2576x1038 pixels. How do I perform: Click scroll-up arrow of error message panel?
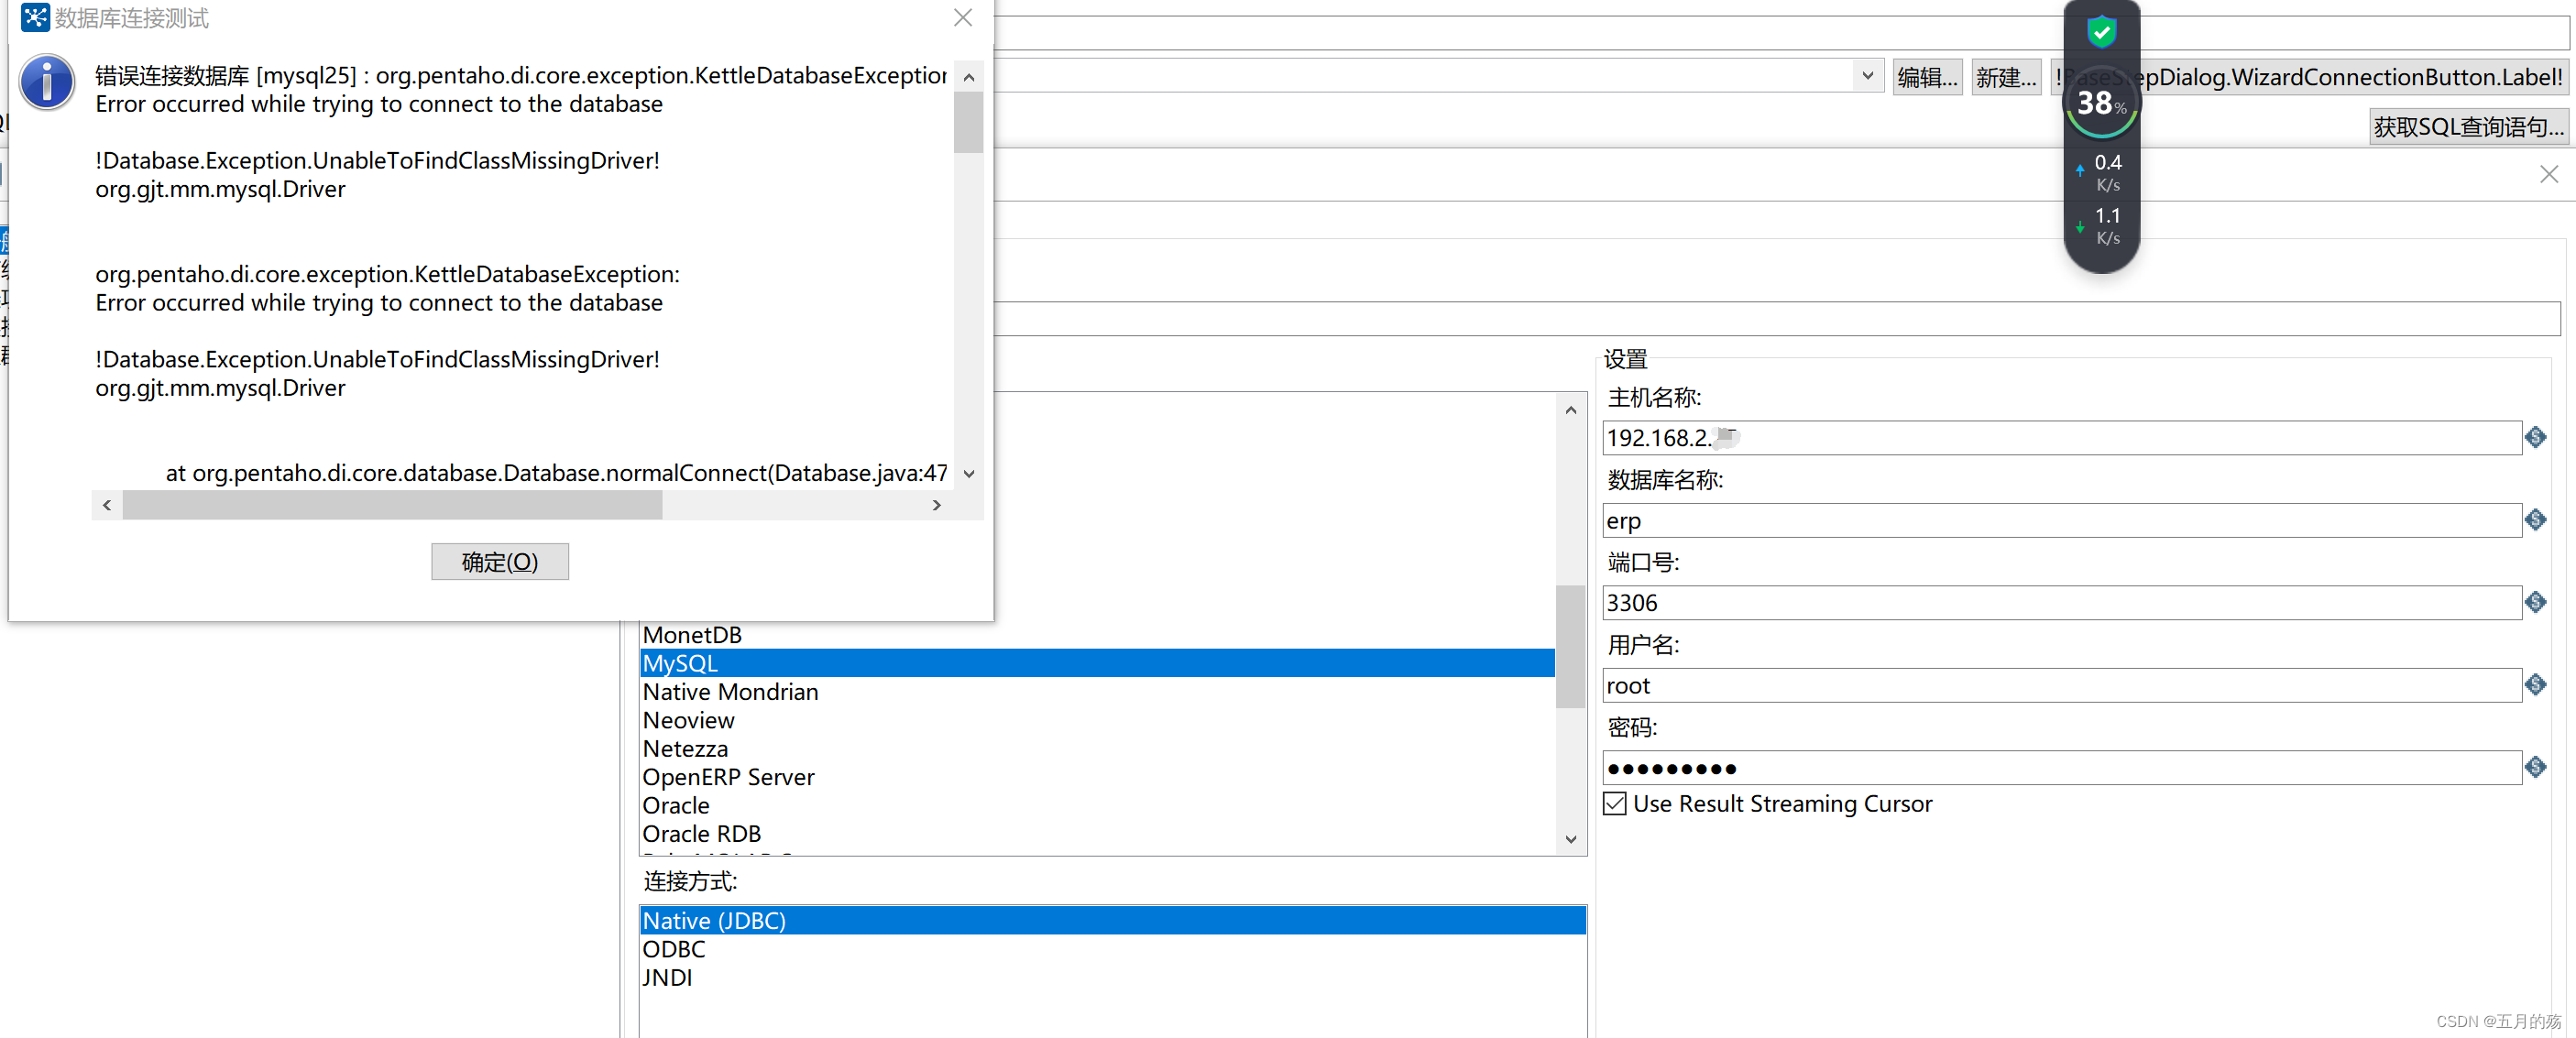967,76
